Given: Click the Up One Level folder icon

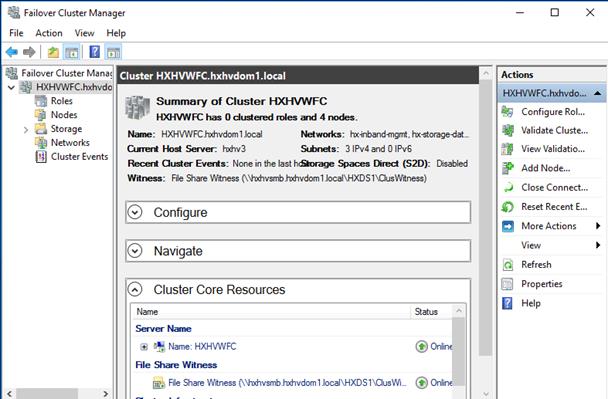Looking at the screenshot, I should [x=53, y=52].
